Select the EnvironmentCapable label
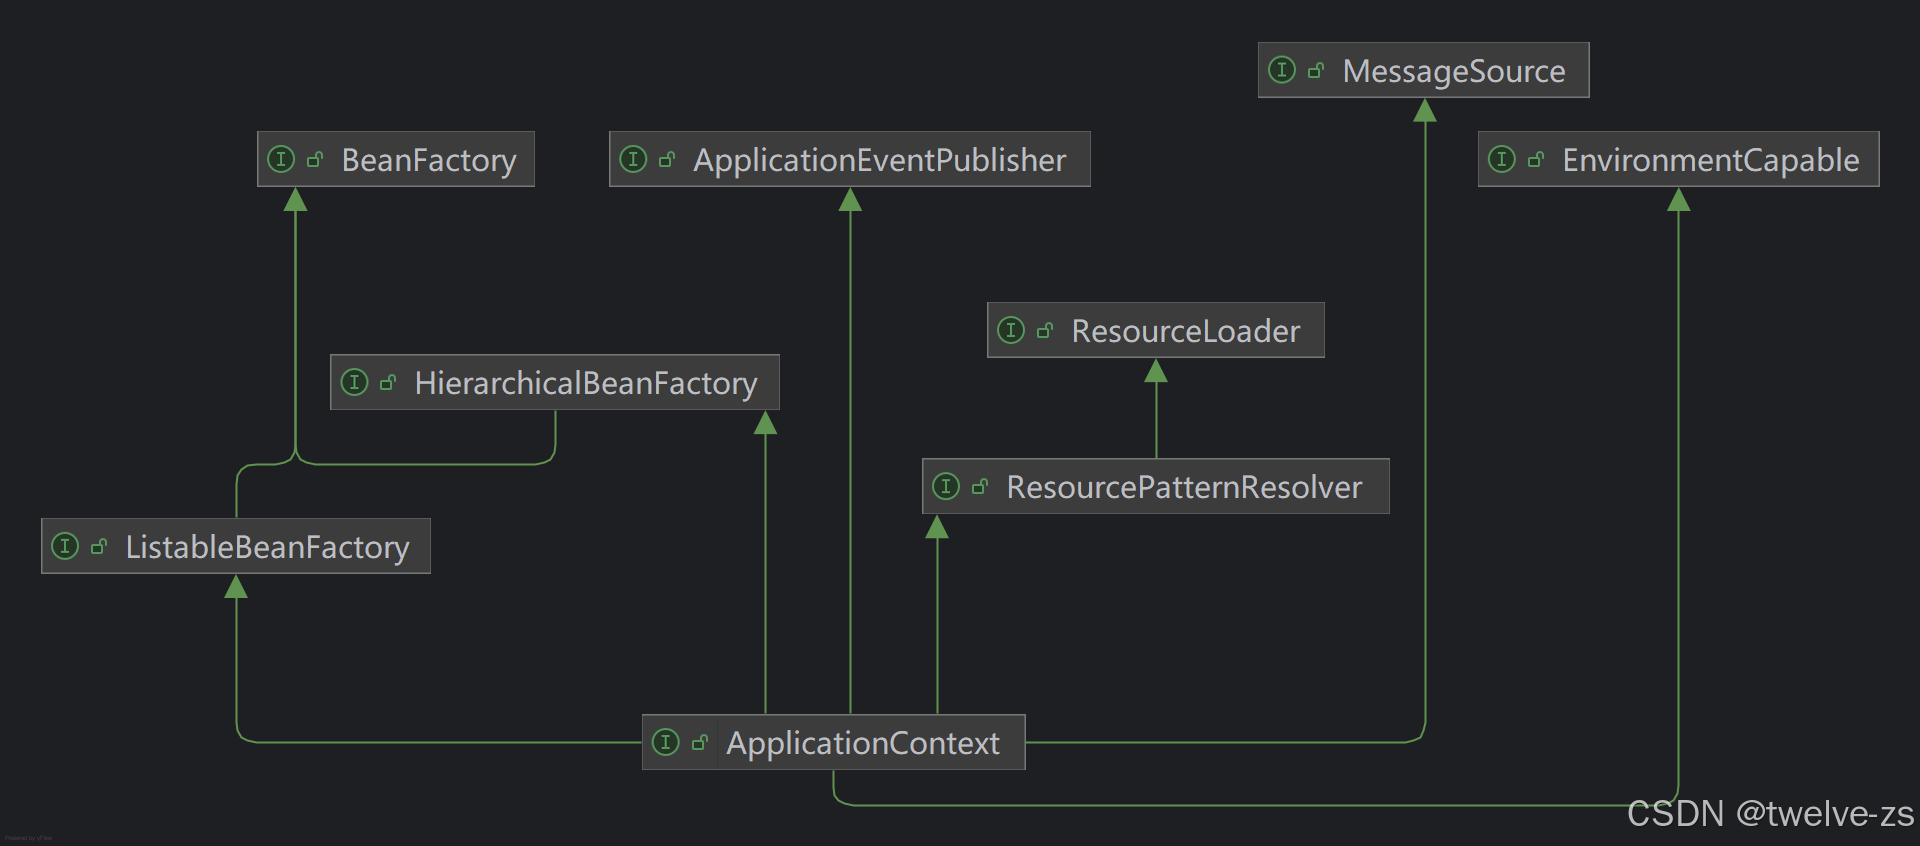Screen dimensions: 1920x846 1711,160
